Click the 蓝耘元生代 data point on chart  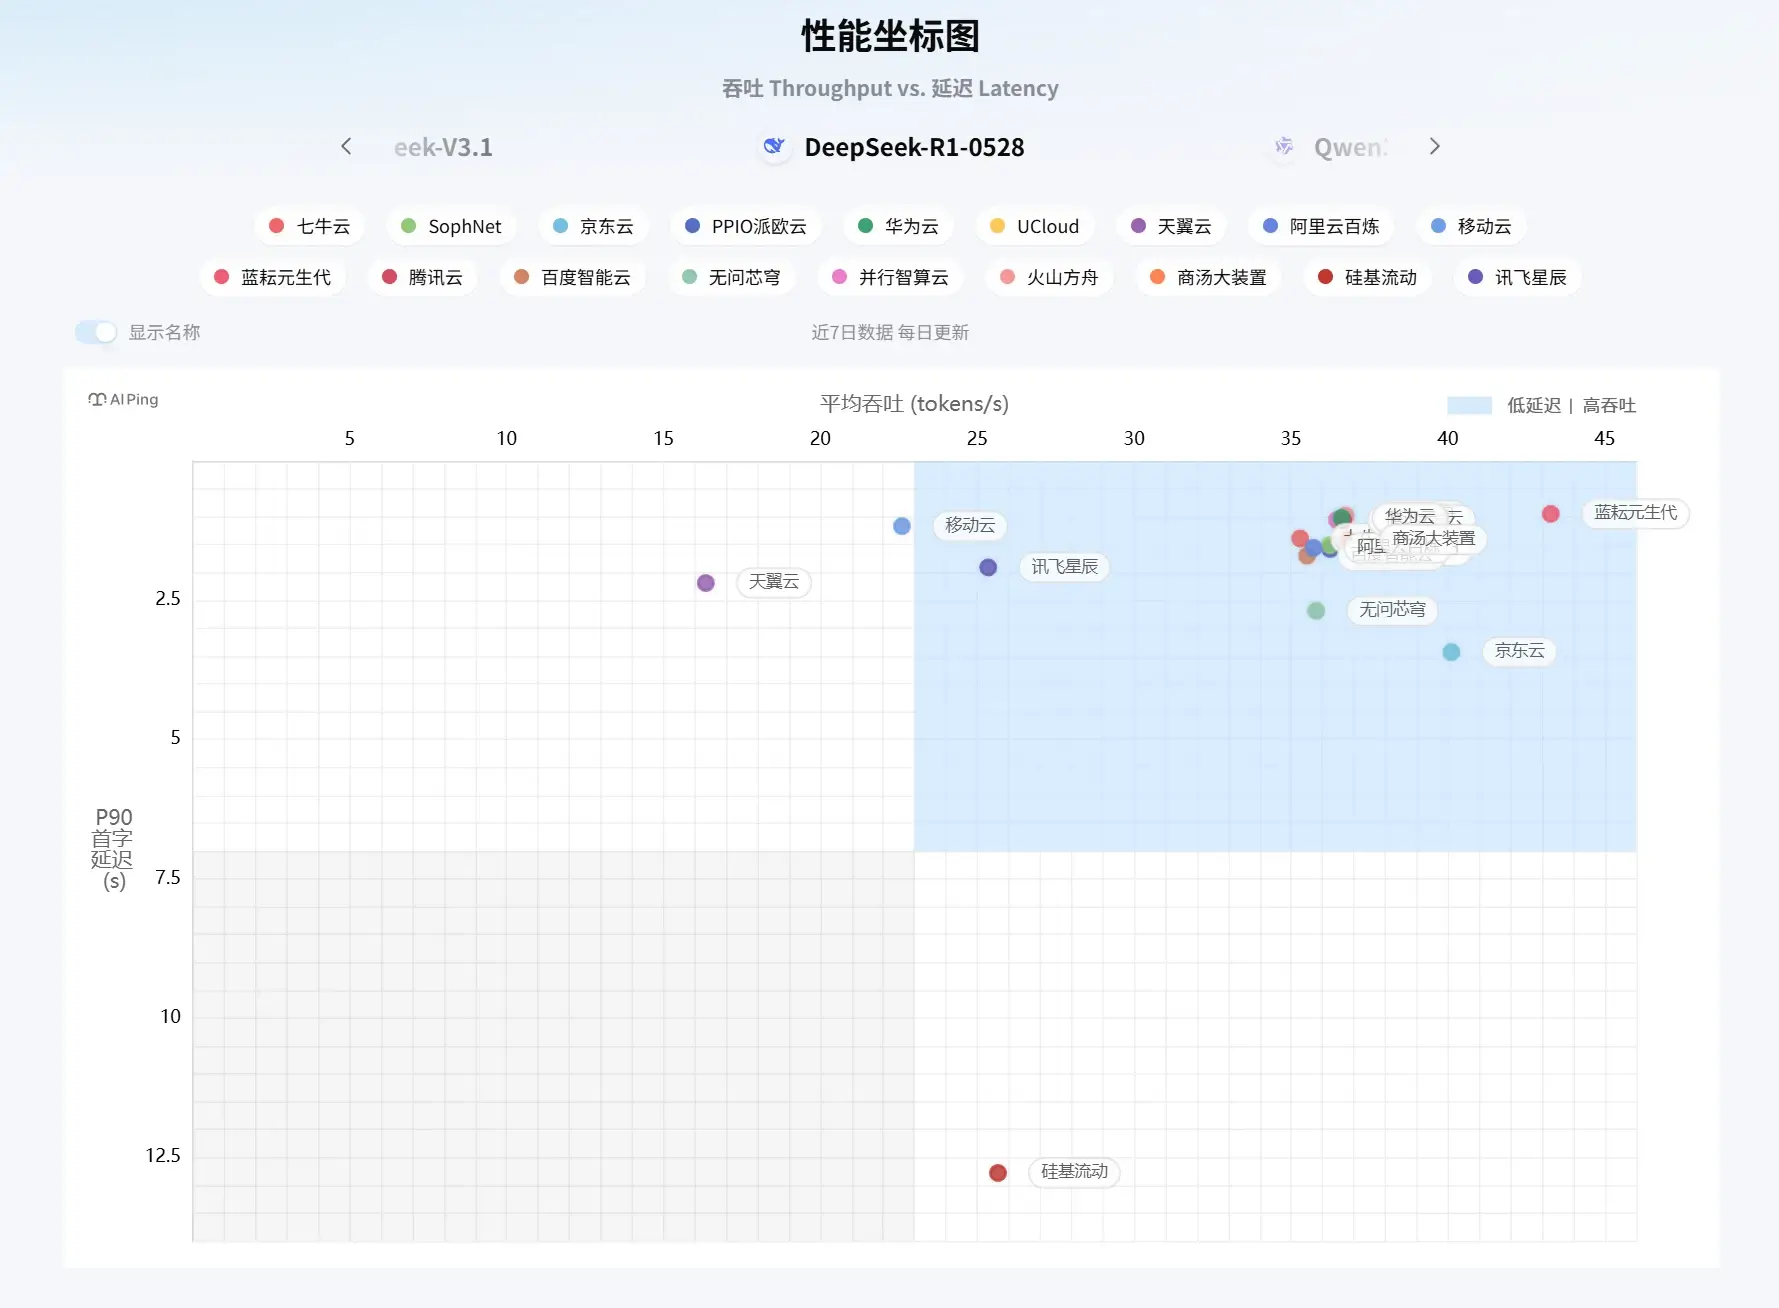[x=1550, y=514]
